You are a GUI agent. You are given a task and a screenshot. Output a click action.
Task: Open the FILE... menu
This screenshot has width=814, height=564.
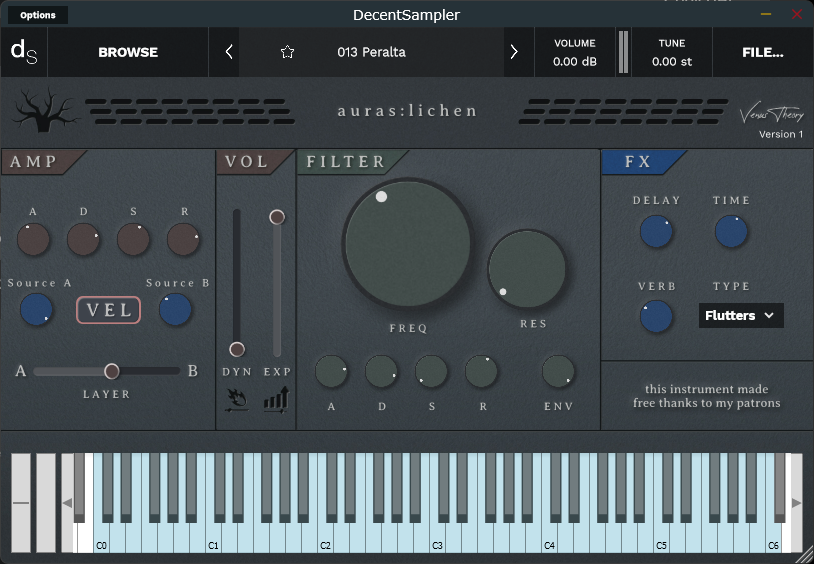coord(763,52)
